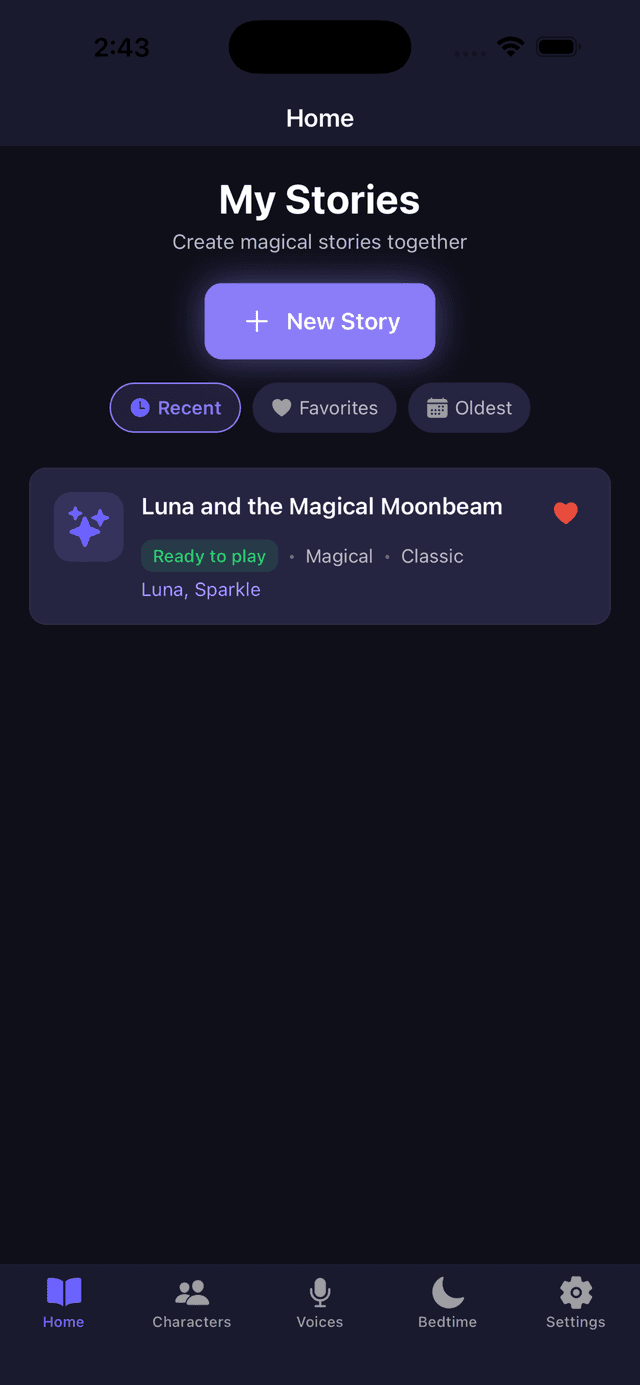The width and height of the screenshot is (640, 1385).
Task: Switch to the Bedtime tab
Action: [447, 1301]
